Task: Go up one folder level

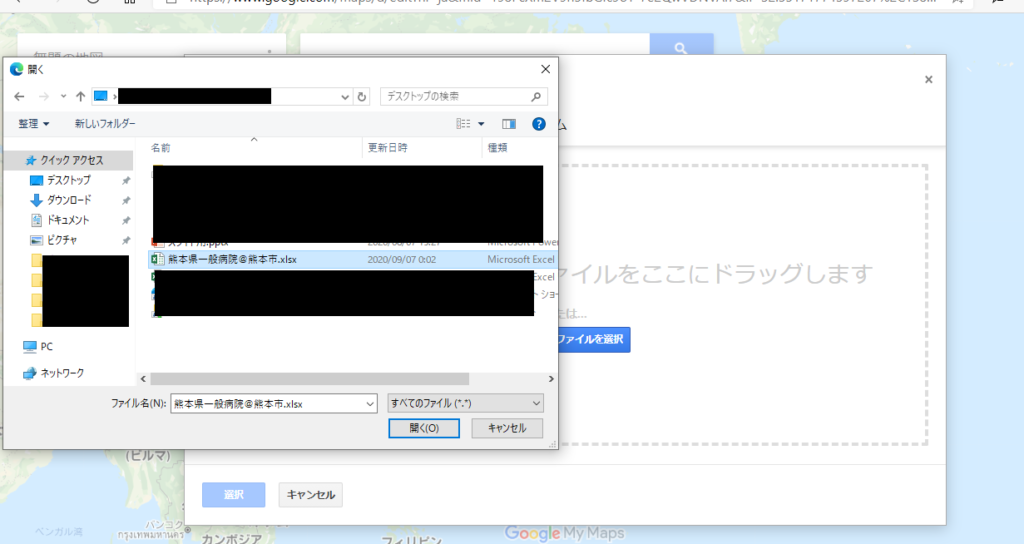Action: [80, 97]
